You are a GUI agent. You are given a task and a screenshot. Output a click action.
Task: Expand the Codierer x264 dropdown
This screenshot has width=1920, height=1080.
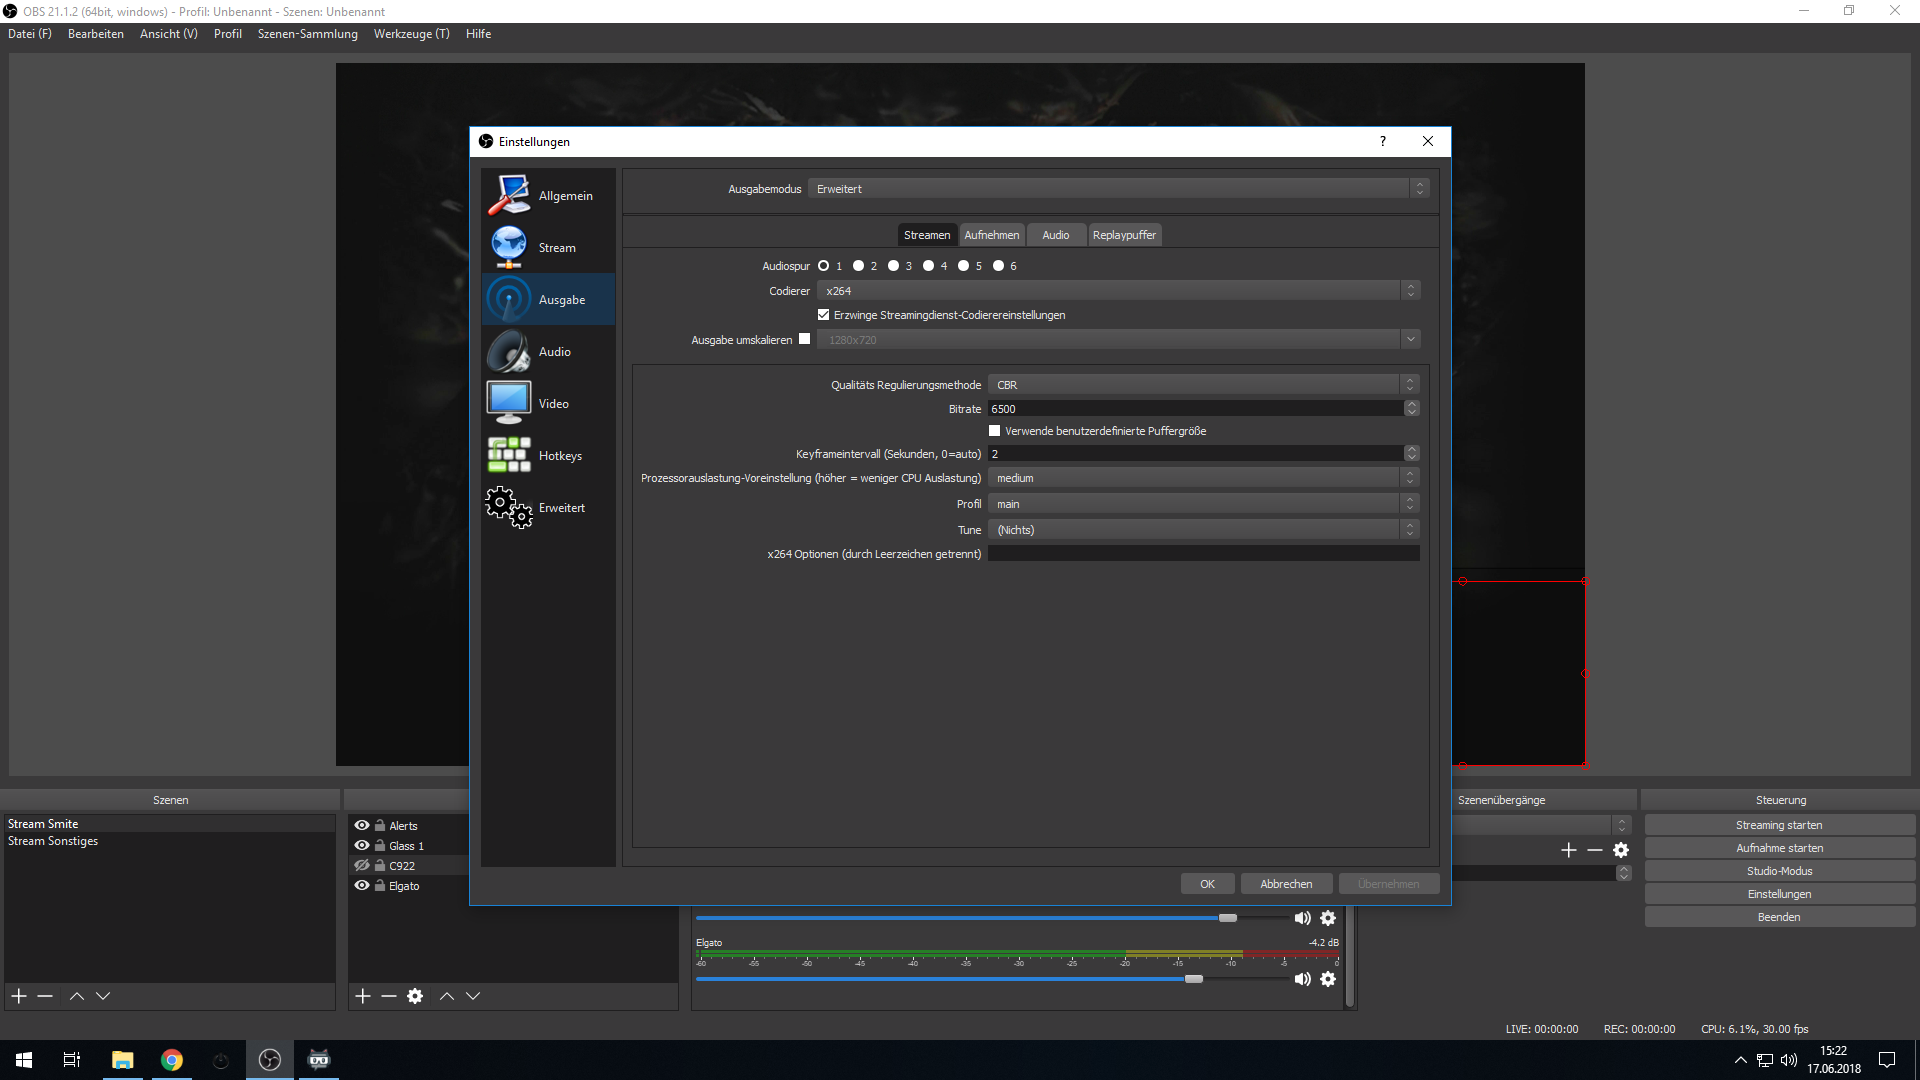tap(1117, 291)
